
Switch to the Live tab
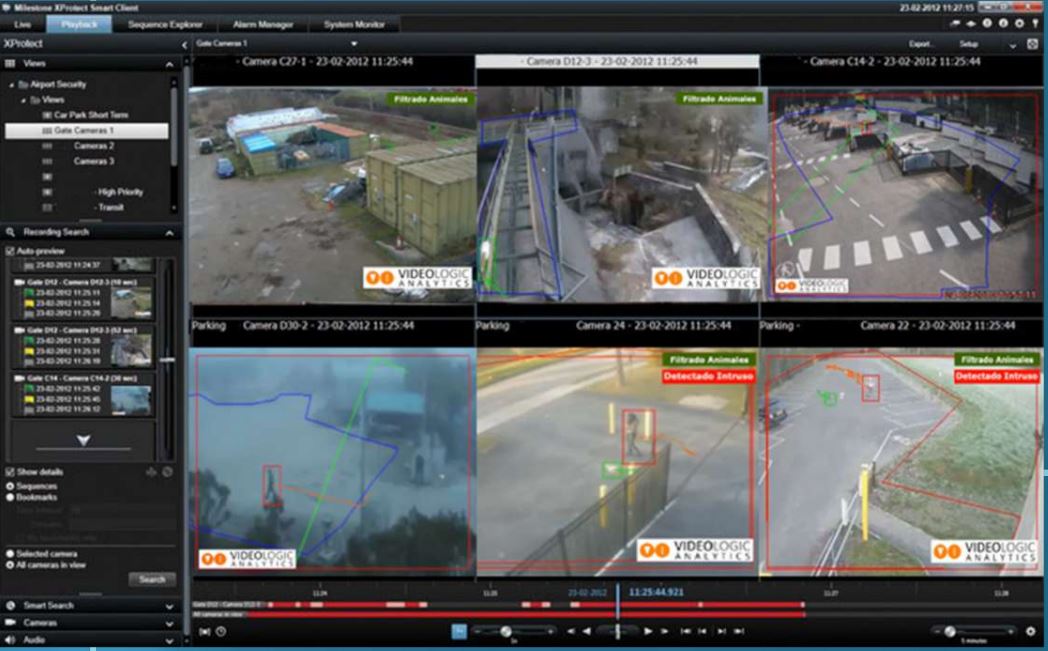click(x=22, y=25)
